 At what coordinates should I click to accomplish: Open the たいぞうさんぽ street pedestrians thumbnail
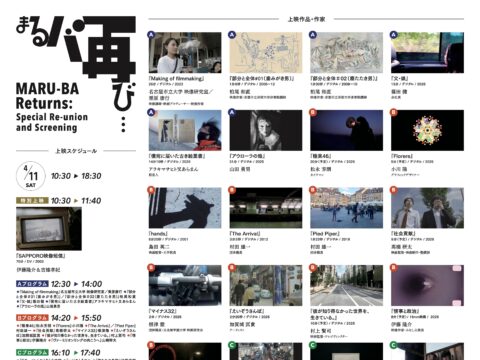[x=266, y=286]
